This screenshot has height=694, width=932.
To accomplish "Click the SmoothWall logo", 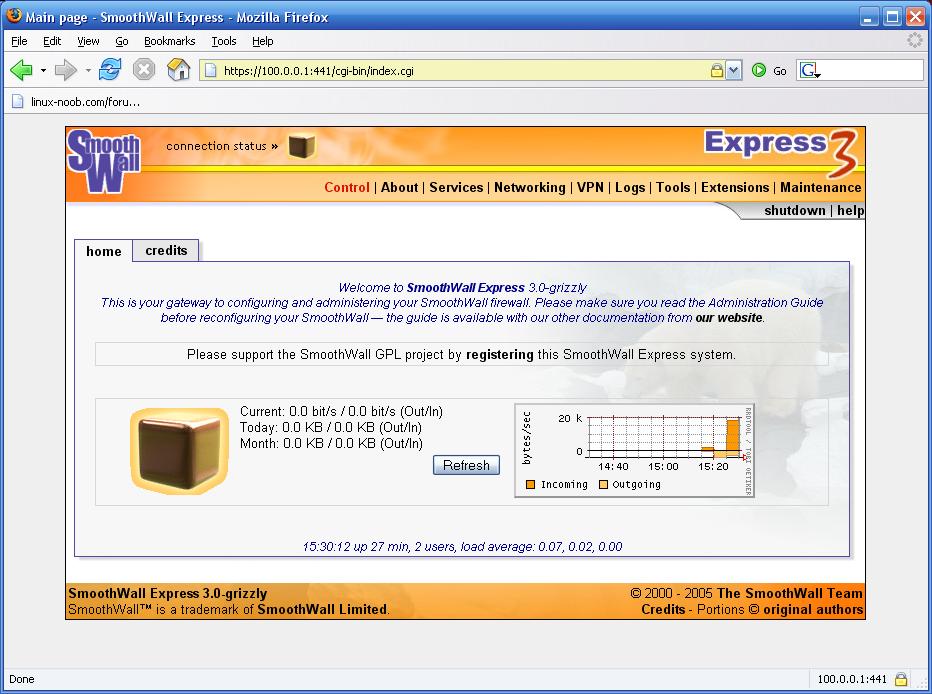I will (x=104, y=161).
